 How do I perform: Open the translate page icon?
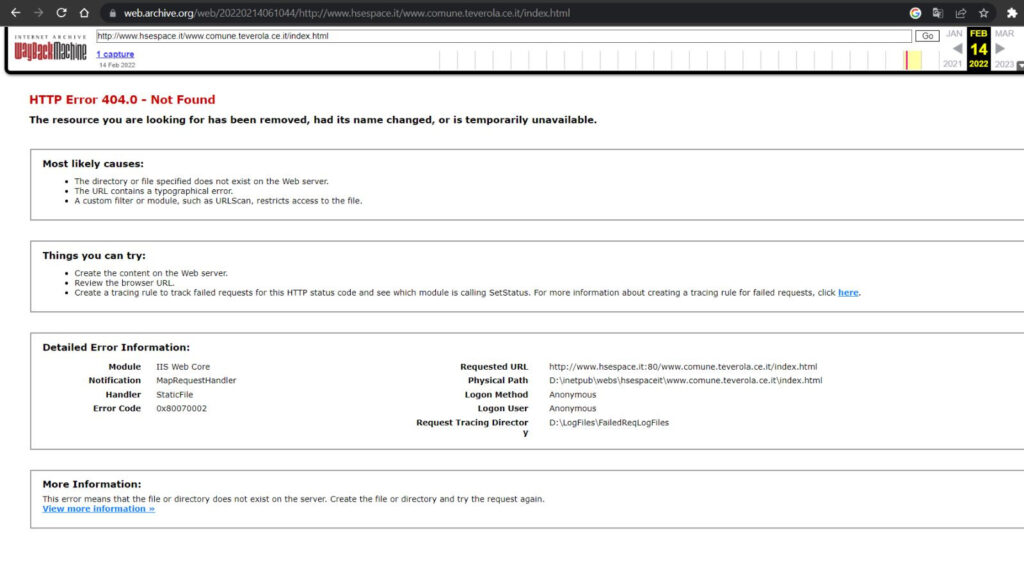click(x=938, y=13)
